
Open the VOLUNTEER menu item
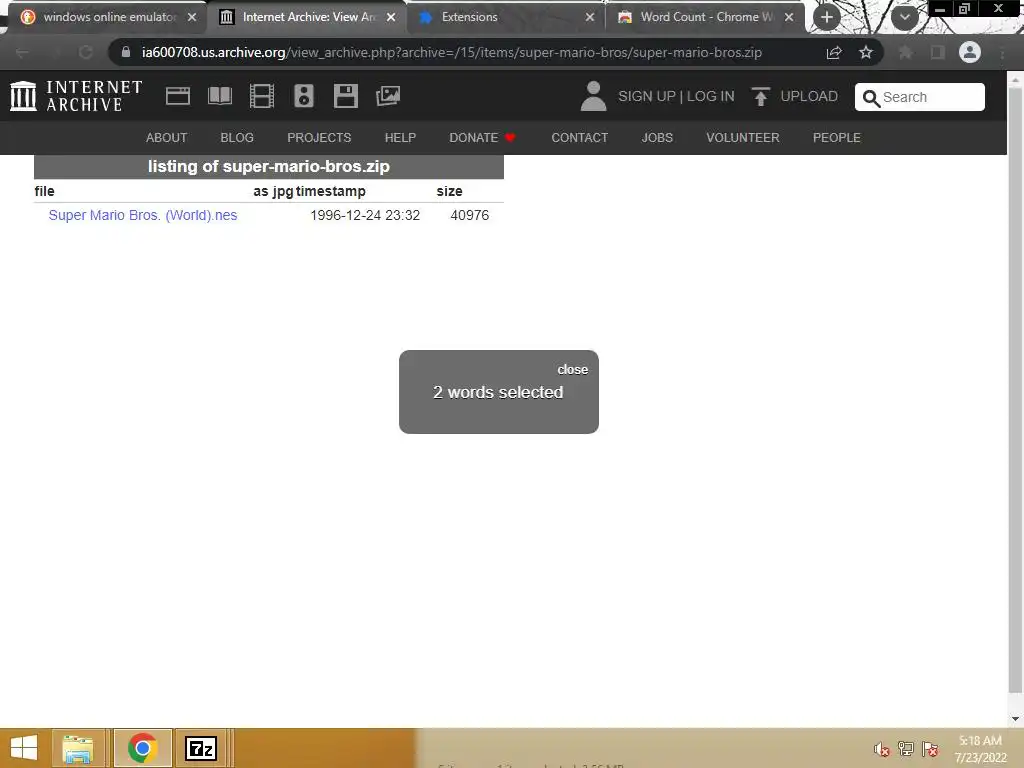point(743,138)
